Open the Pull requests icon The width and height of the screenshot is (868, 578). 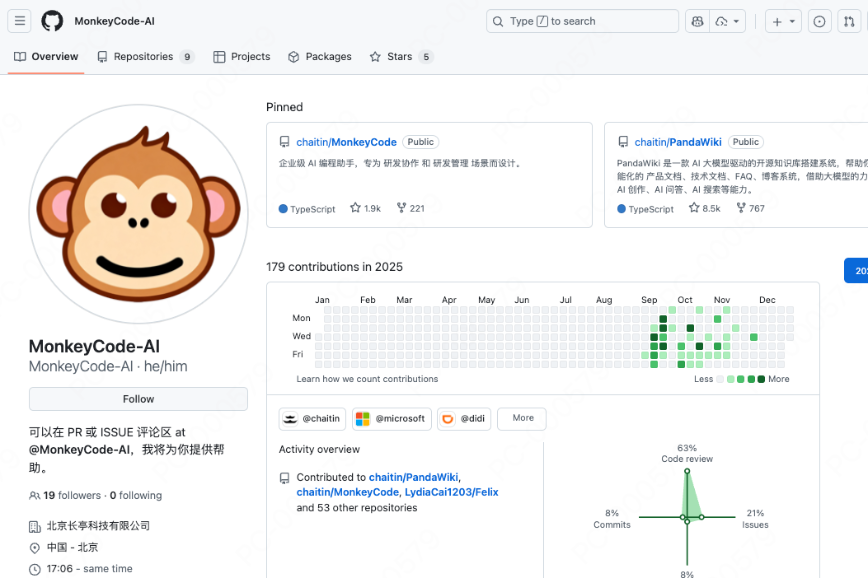click(x=849, y=21)
